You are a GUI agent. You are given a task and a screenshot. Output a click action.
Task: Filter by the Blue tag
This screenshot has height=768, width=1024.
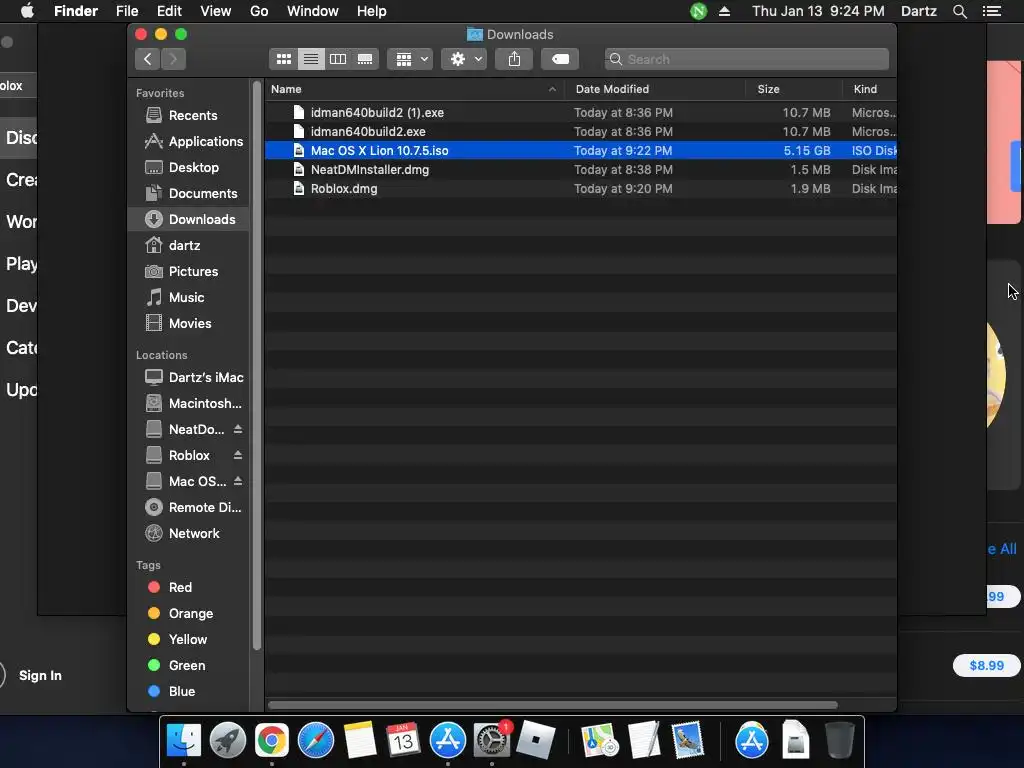[189, 692]
